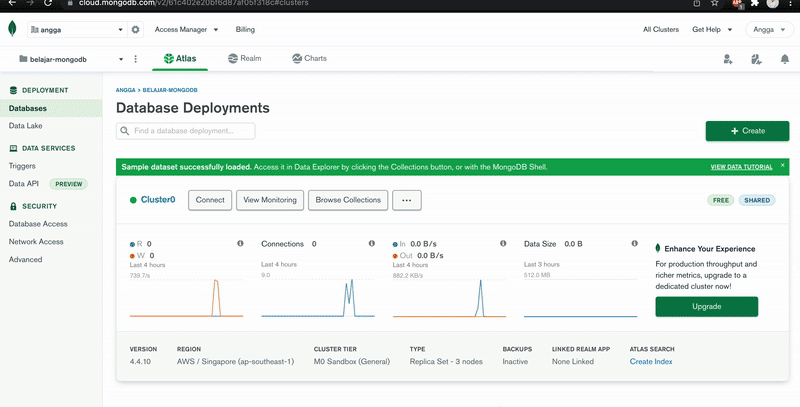800x407 pixels.
Task: Open project options three-dot menu
Action: coord(136,59)
